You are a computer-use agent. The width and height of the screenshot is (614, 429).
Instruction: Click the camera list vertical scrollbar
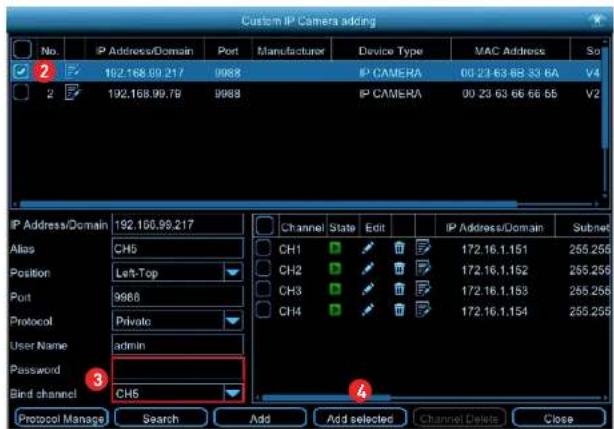[x=605, y=98]
